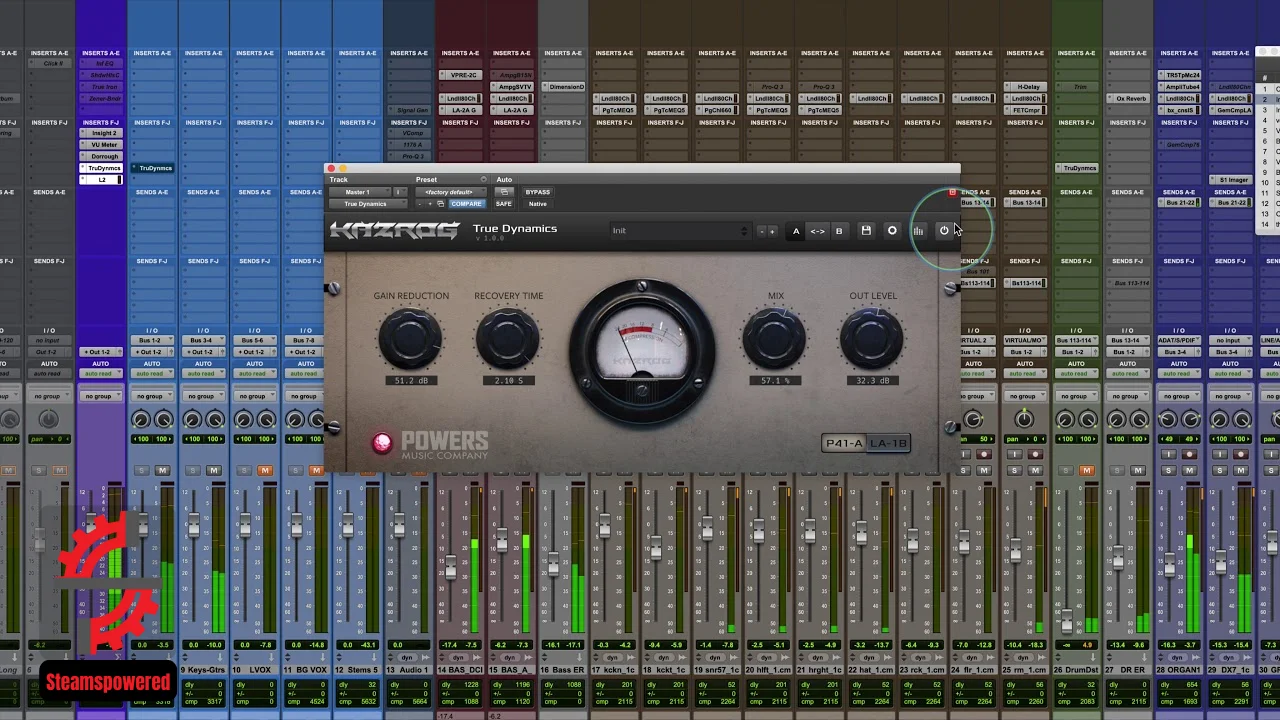Click the RECOVERY TIME knob
The width and height of the screenshot is (1280, 720).
[508, 339]
